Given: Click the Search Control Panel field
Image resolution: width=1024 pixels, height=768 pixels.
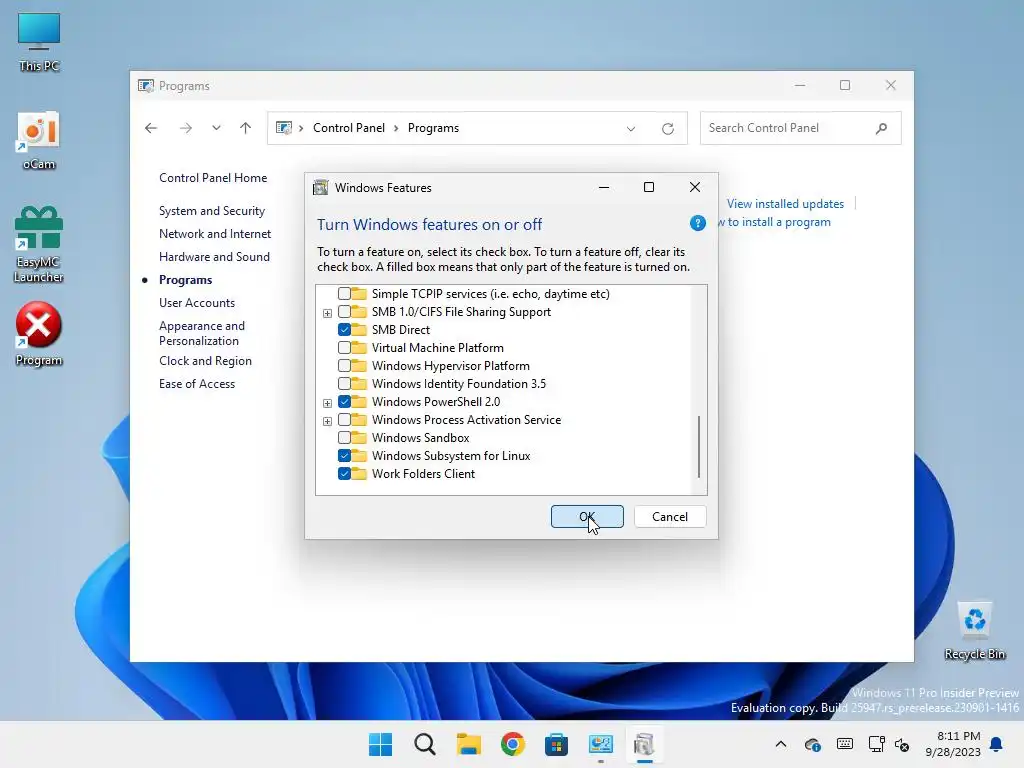Looking at the screenshot, I should pos(801,128).
